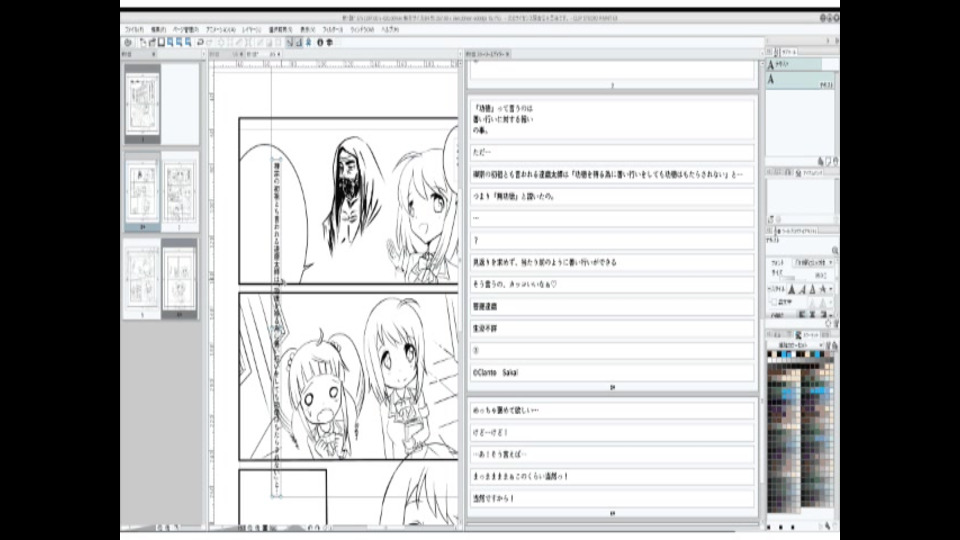Open the アニメーション (Animation) menu
Viewport: 960px width, 540px height.
tap(220, 29)
